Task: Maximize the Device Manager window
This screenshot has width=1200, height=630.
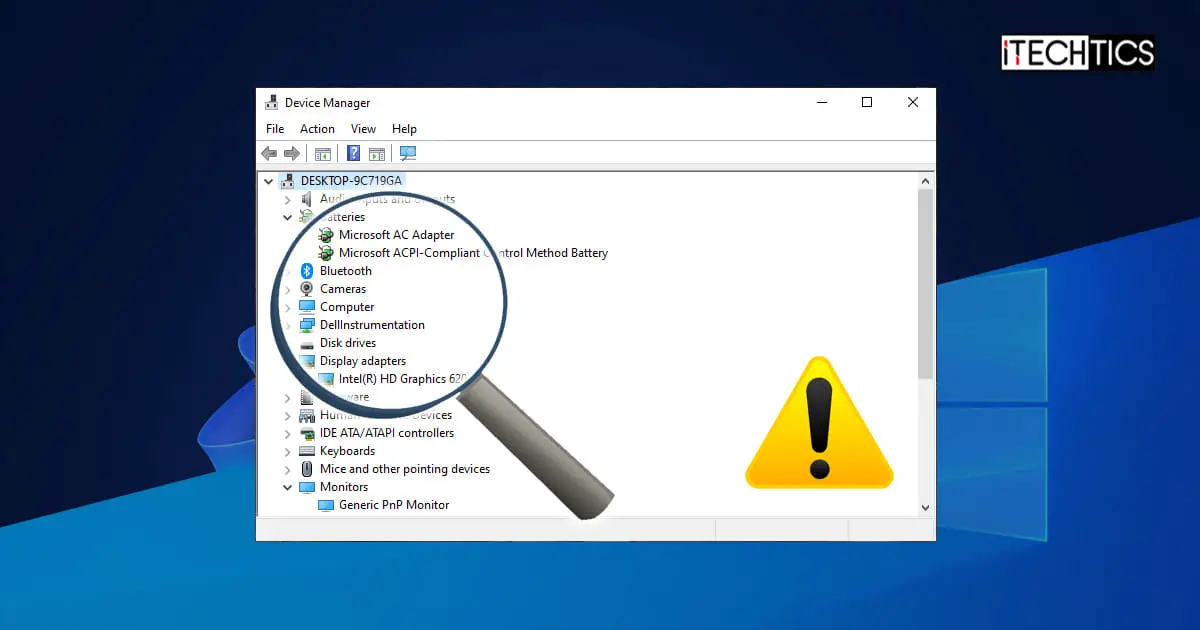Action: coord(867,102)
